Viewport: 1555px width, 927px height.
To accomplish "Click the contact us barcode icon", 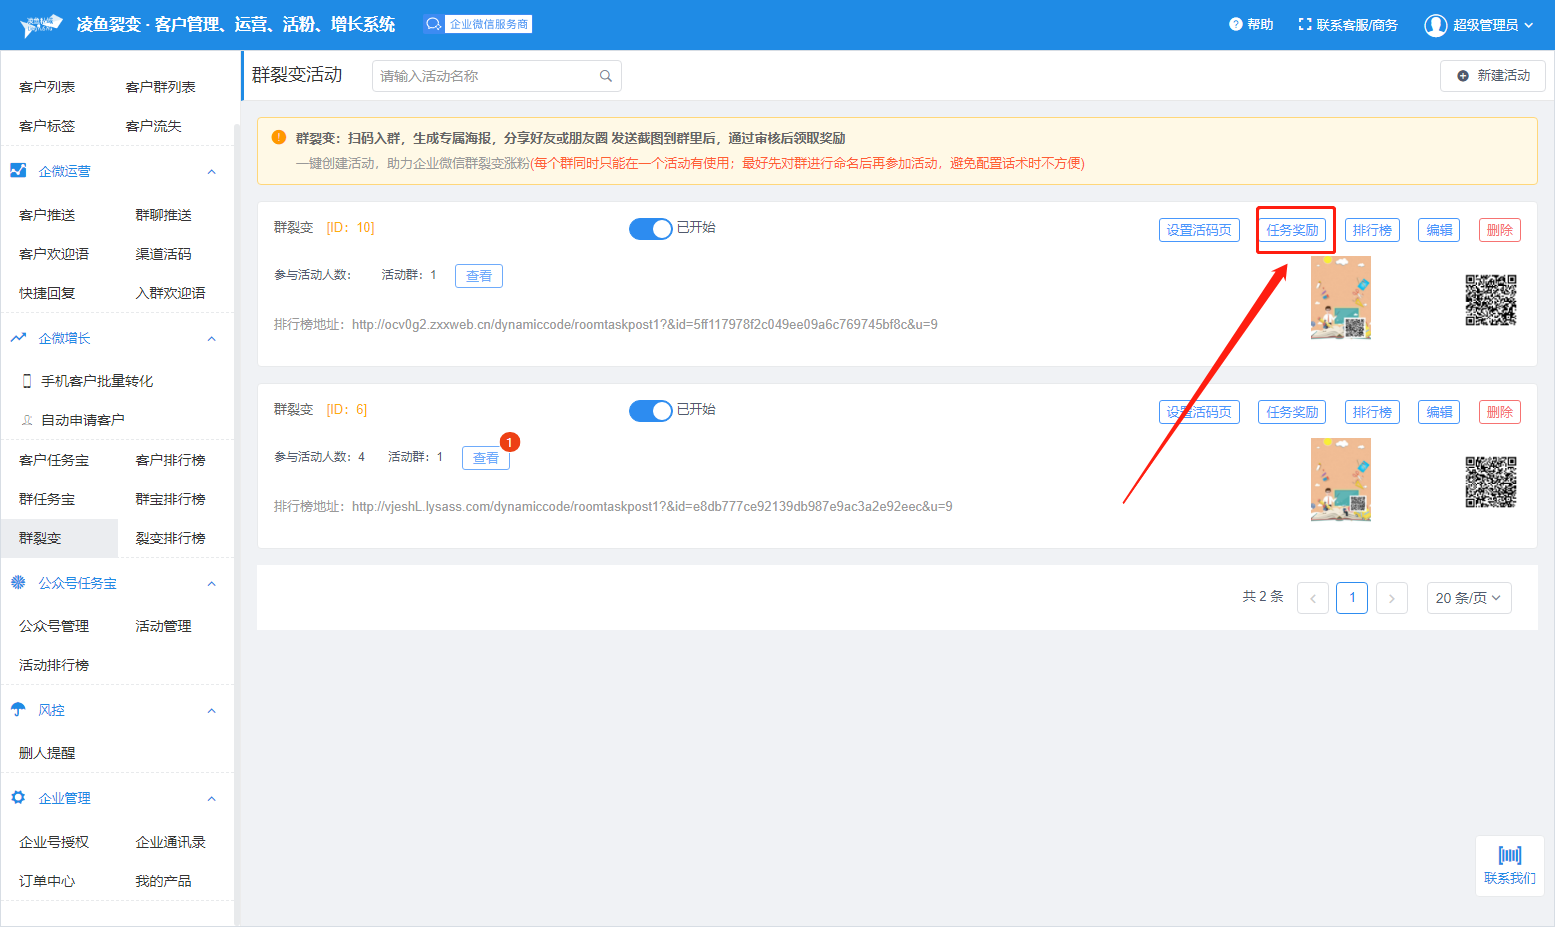I will coord(1509,855).
